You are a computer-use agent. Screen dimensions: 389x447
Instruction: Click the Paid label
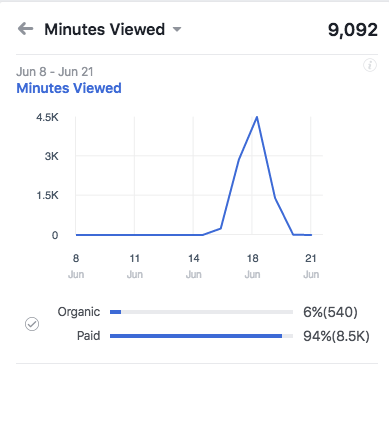pos(88,336)
